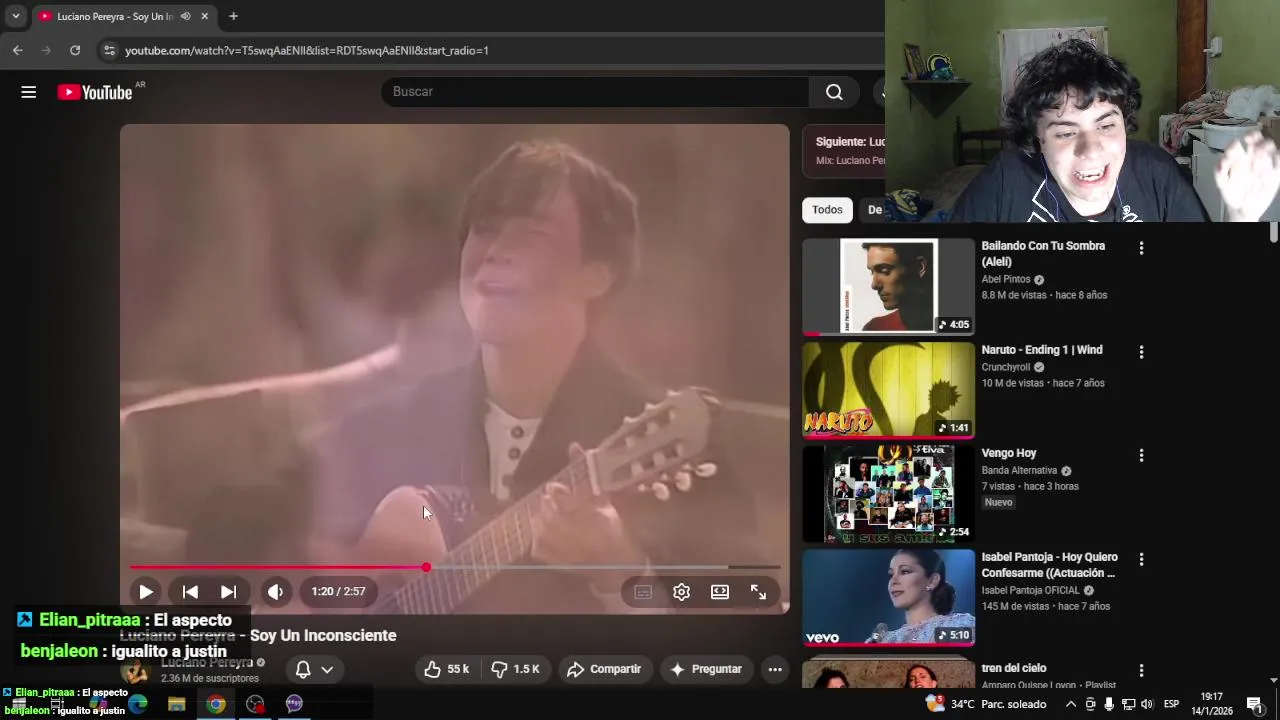Image resolution: width=1280 pixels, height=720 pixels.
Task: Open Isabel Pantoja vevo thumbnail
Action: coord(888,597)
